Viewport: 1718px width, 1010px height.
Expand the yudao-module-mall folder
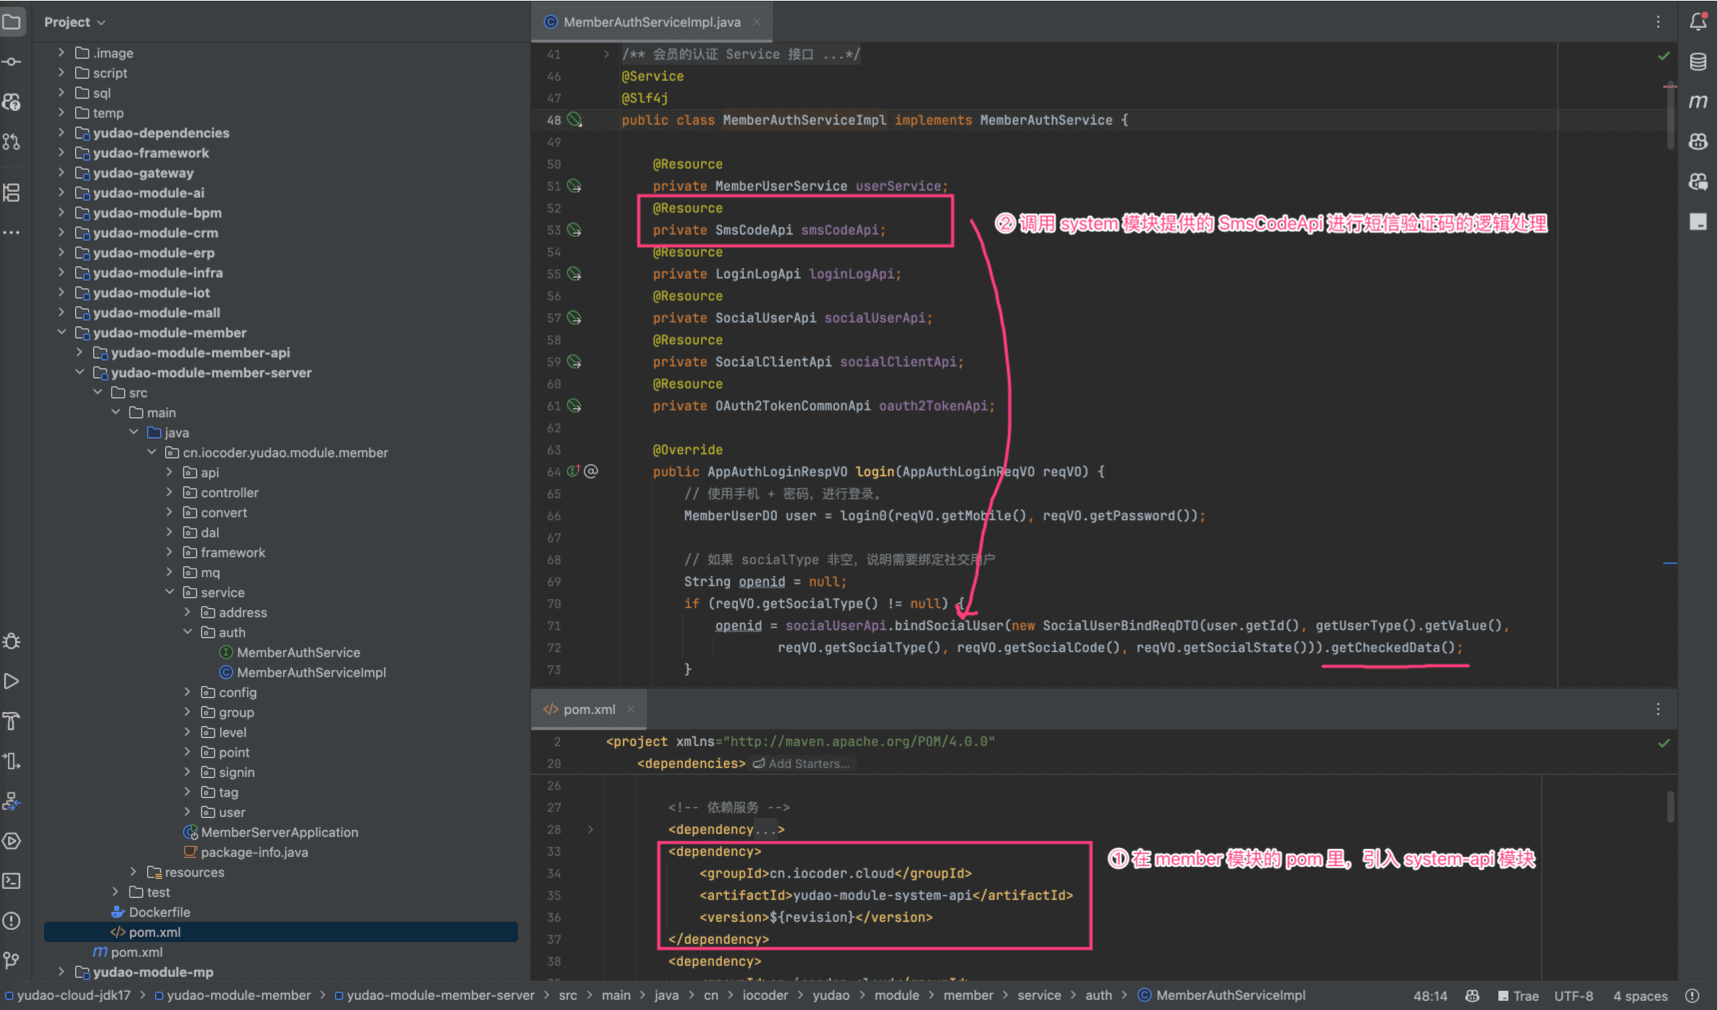coord(61,313)
